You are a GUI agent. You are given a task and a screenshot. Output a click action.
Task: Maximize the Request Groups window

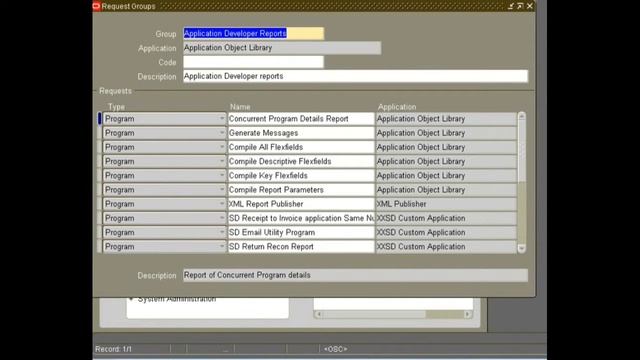point(520,6)
